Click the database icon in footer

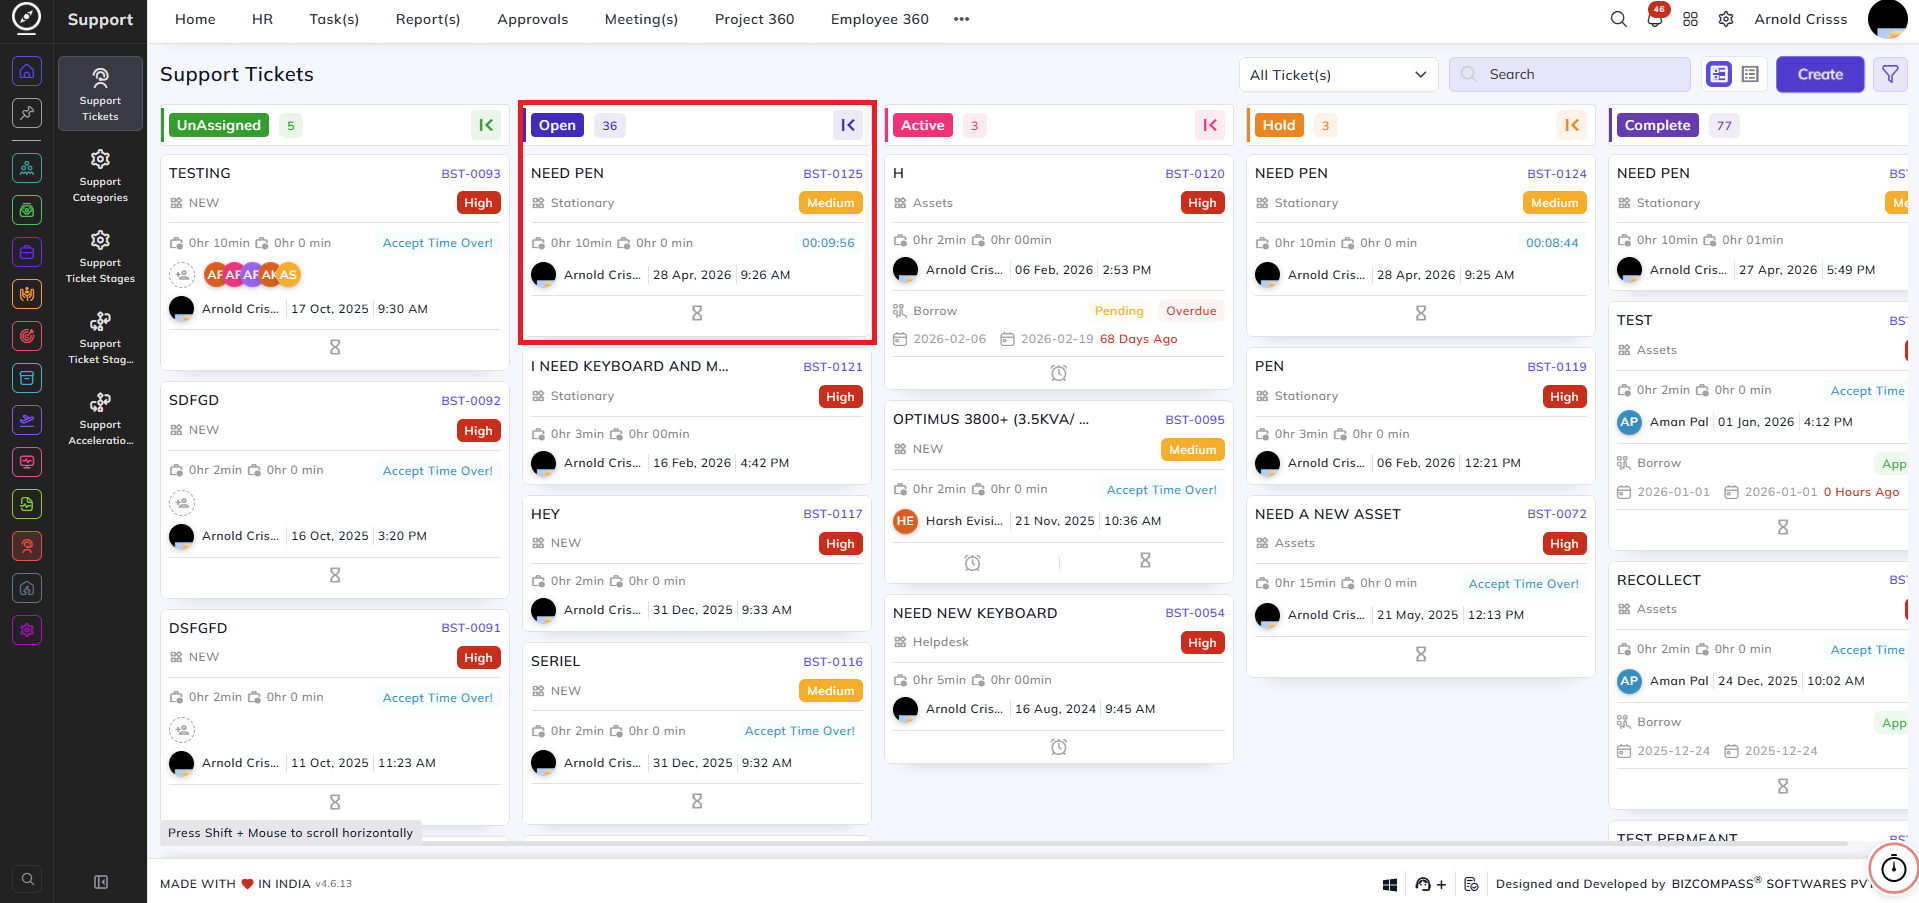coord(1471,884)
